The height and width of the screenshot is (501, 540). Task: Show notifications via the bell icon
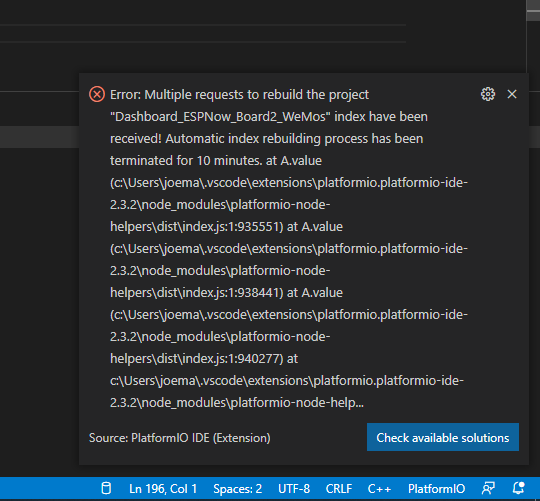tap(518, 488)
